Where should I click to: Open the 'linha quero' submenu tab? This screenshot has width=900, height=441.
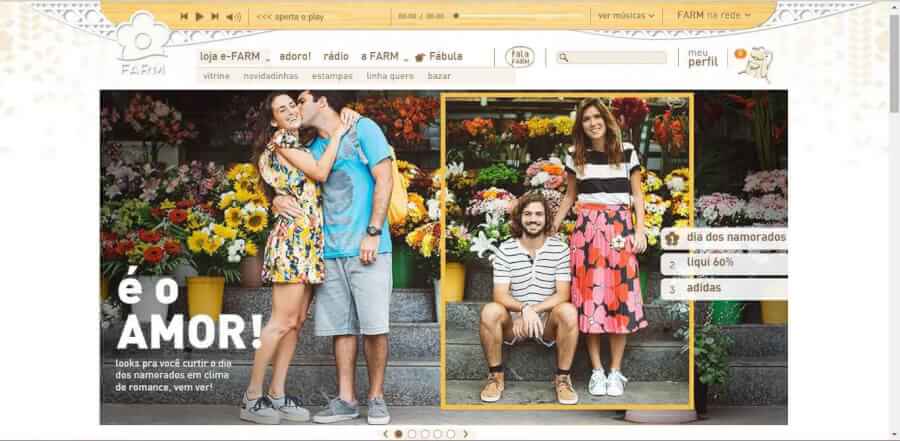click(x=390, y=76)
